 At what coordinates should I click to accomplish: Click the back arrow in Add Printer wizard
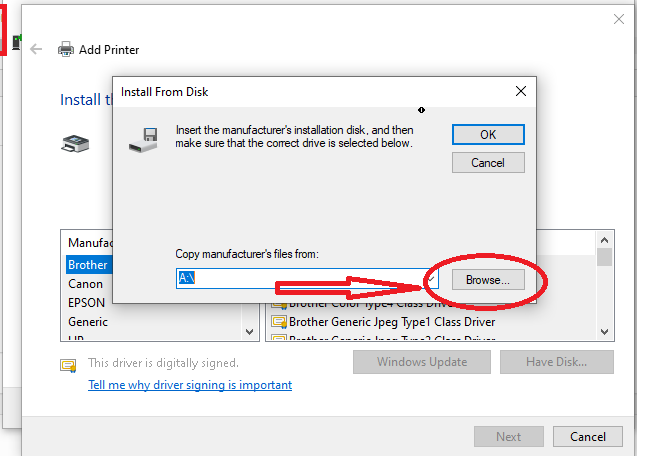37,49
